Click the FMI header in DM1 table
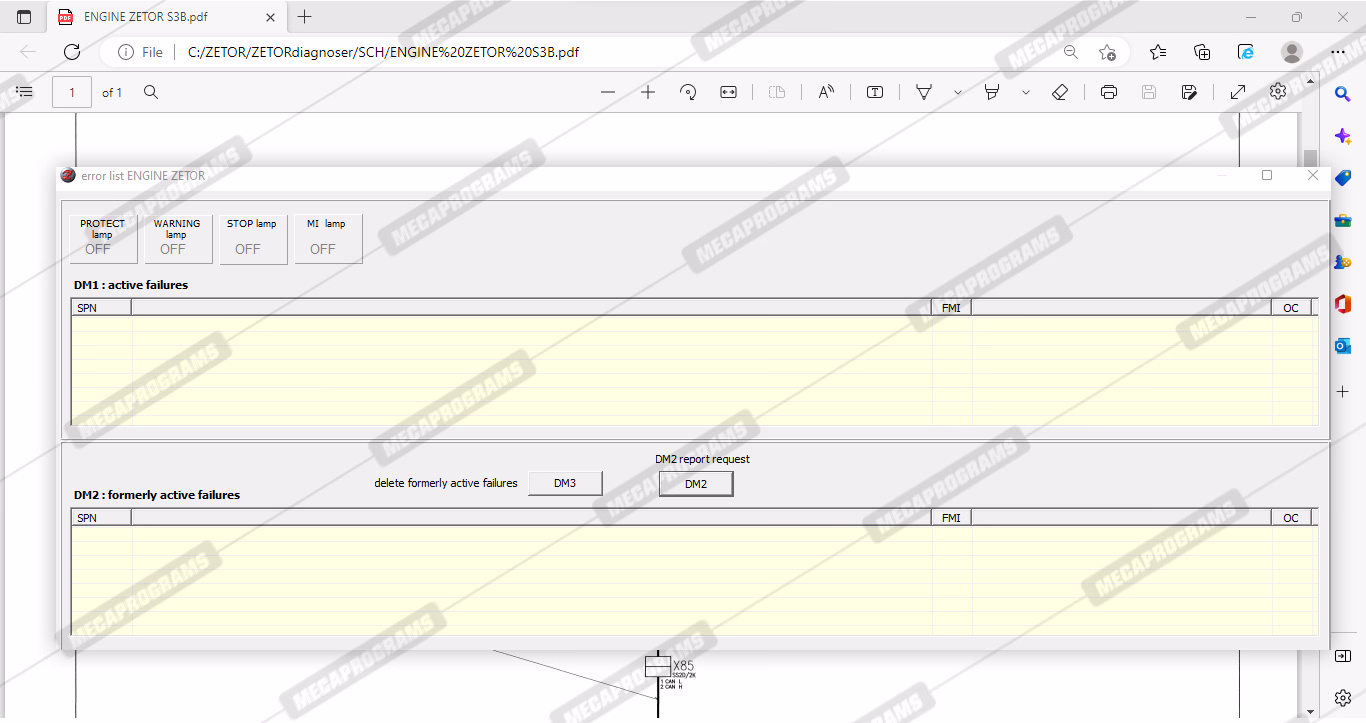Viewport: 1366px width, 723px height. [951, 307]
